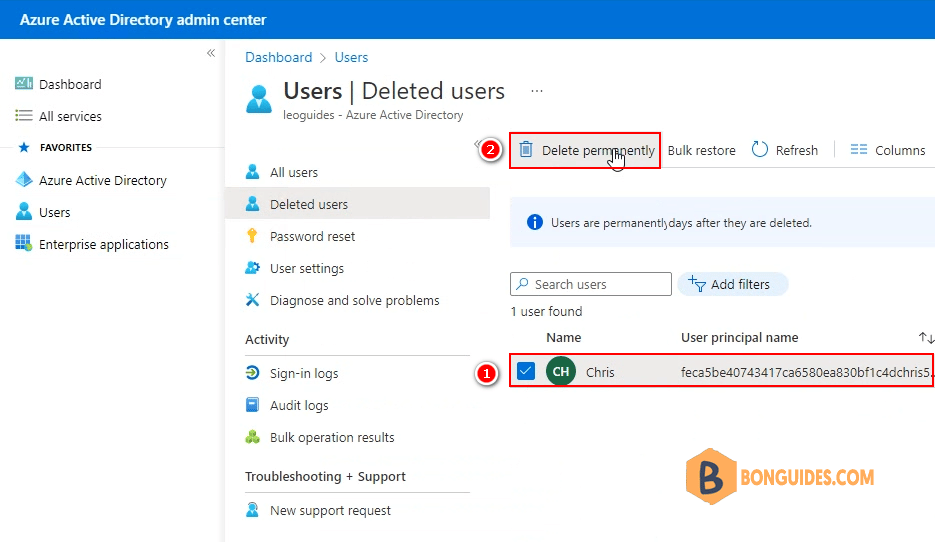Screen dimensions: 935x542
Task: Open the ellipsis more options menu
Action: click(x=537, y=91)
